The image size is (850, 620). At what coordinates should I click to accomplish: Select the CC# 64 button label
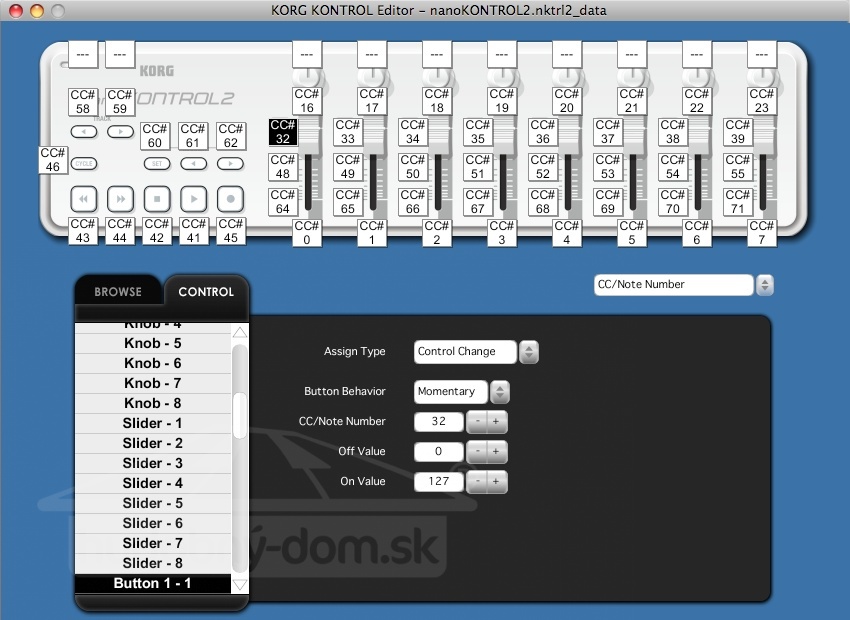[283, 202]
